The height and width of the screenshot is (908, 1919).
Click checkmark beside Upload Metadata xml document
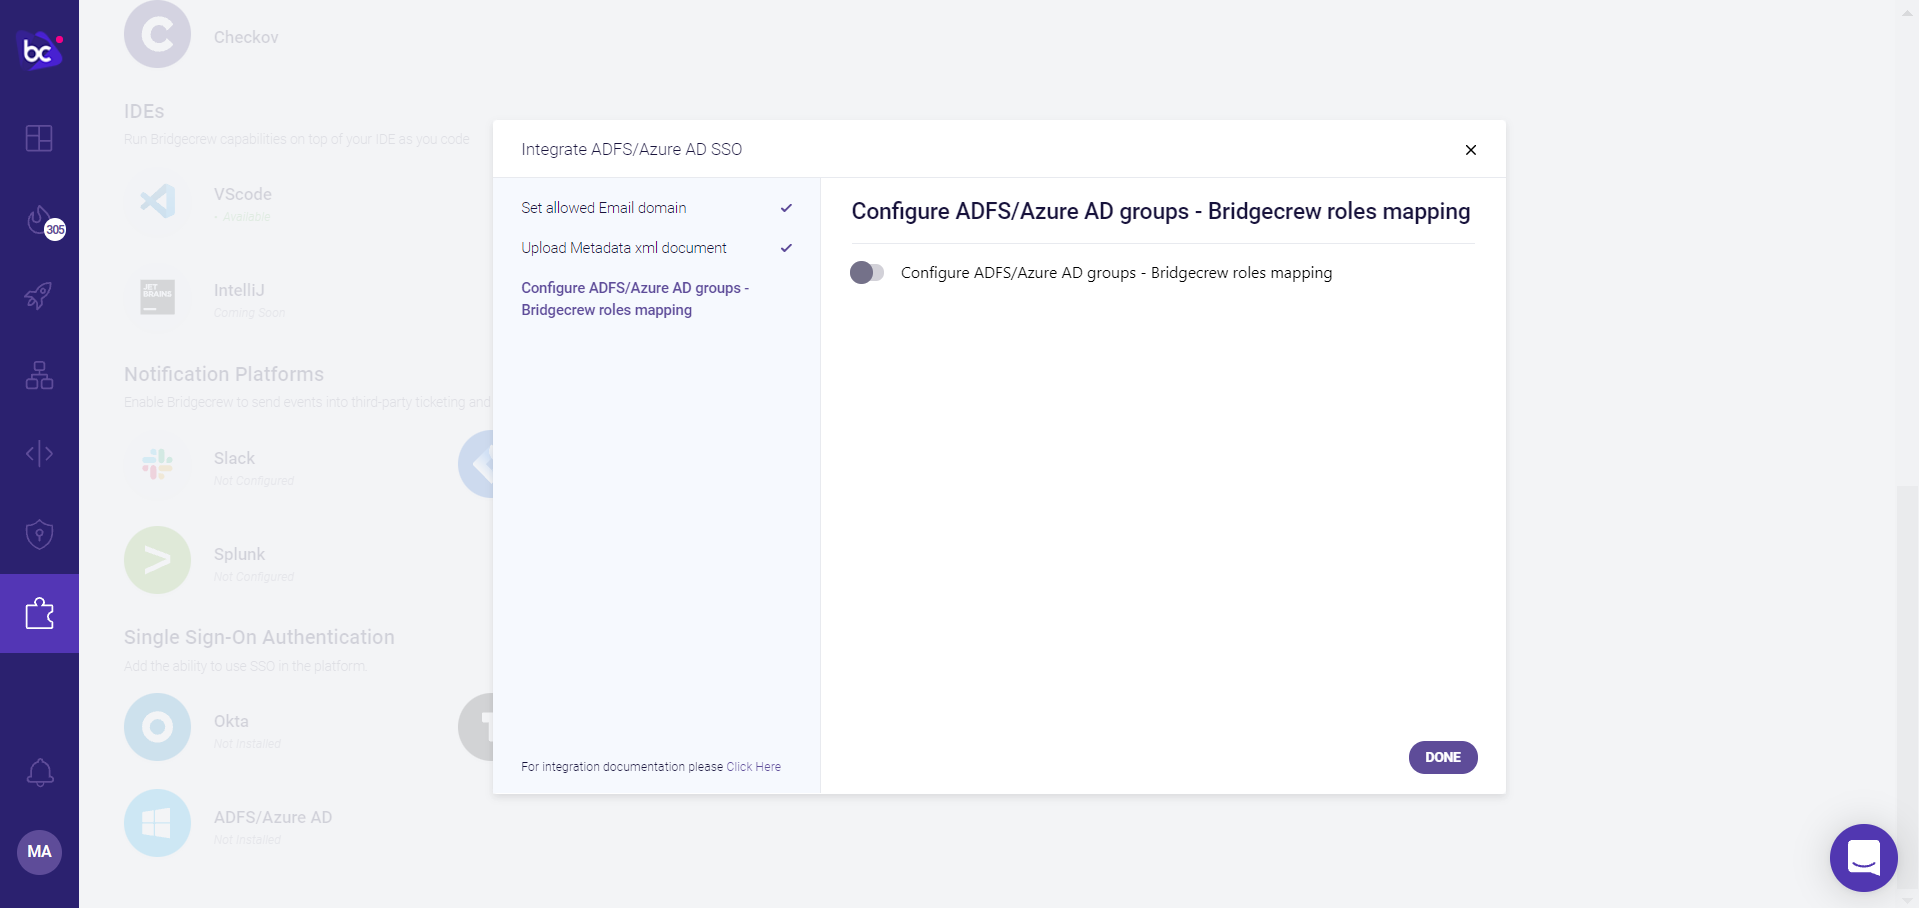tap(786, 248)
